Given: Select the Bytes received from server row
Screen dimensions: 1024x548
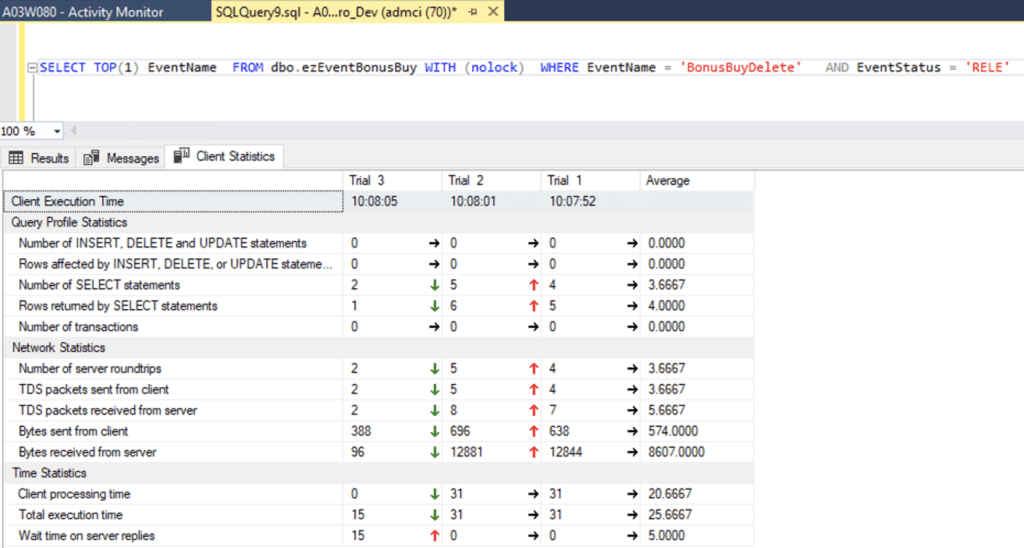Looking at the screenshot, I should pyautogui.click(x=379, y=452).
